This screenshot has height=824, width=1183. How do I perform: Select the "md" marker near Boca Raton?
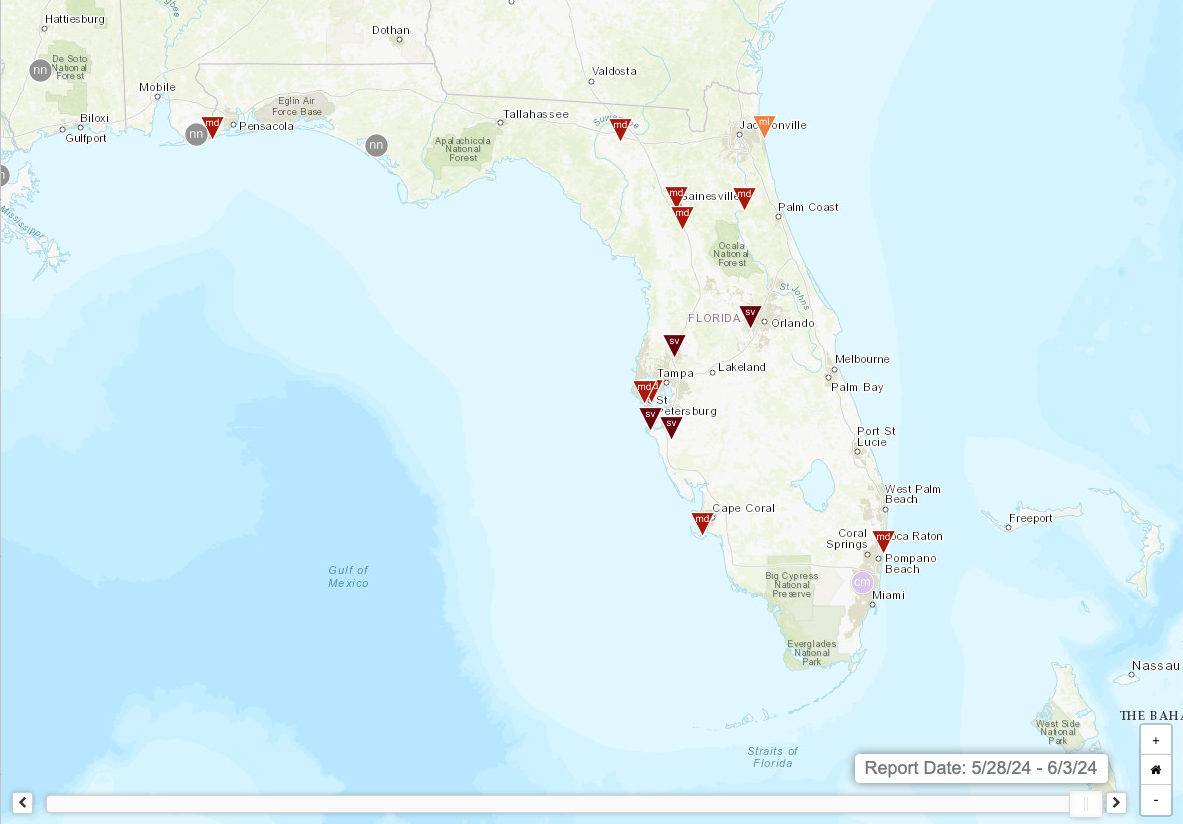884,539
